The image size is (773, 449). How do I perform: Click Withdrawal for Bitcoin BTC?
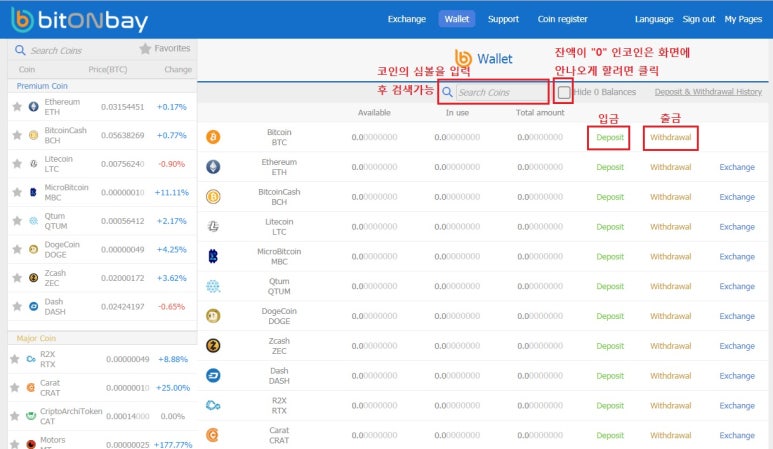click(670, 138)
